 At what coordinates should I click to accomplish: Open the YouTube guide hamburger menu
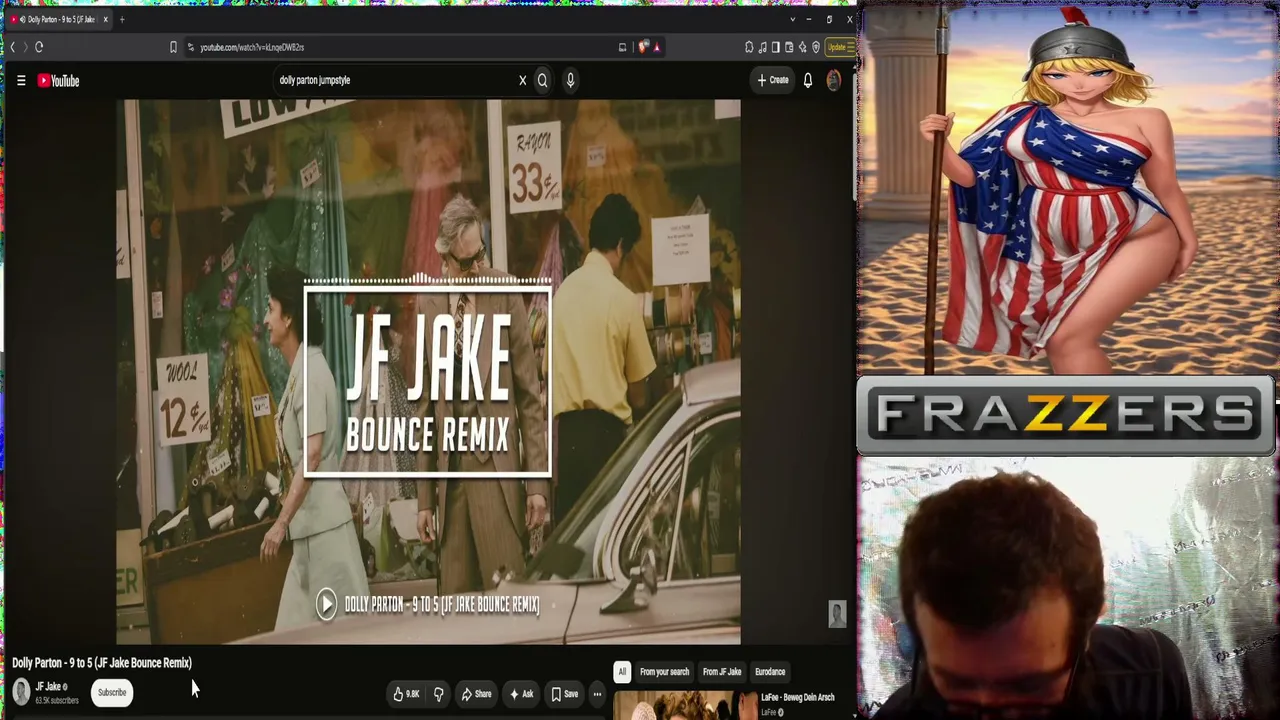pyautogui.click(x=21, y=81)
